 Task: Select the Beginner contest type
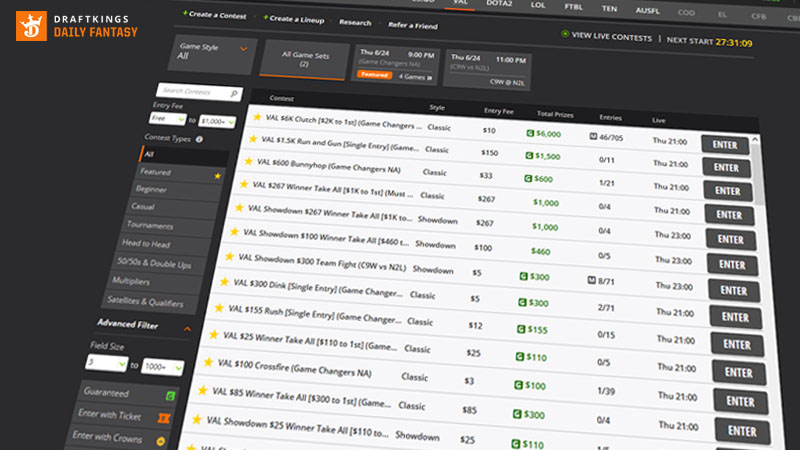[x=178, y=190]
